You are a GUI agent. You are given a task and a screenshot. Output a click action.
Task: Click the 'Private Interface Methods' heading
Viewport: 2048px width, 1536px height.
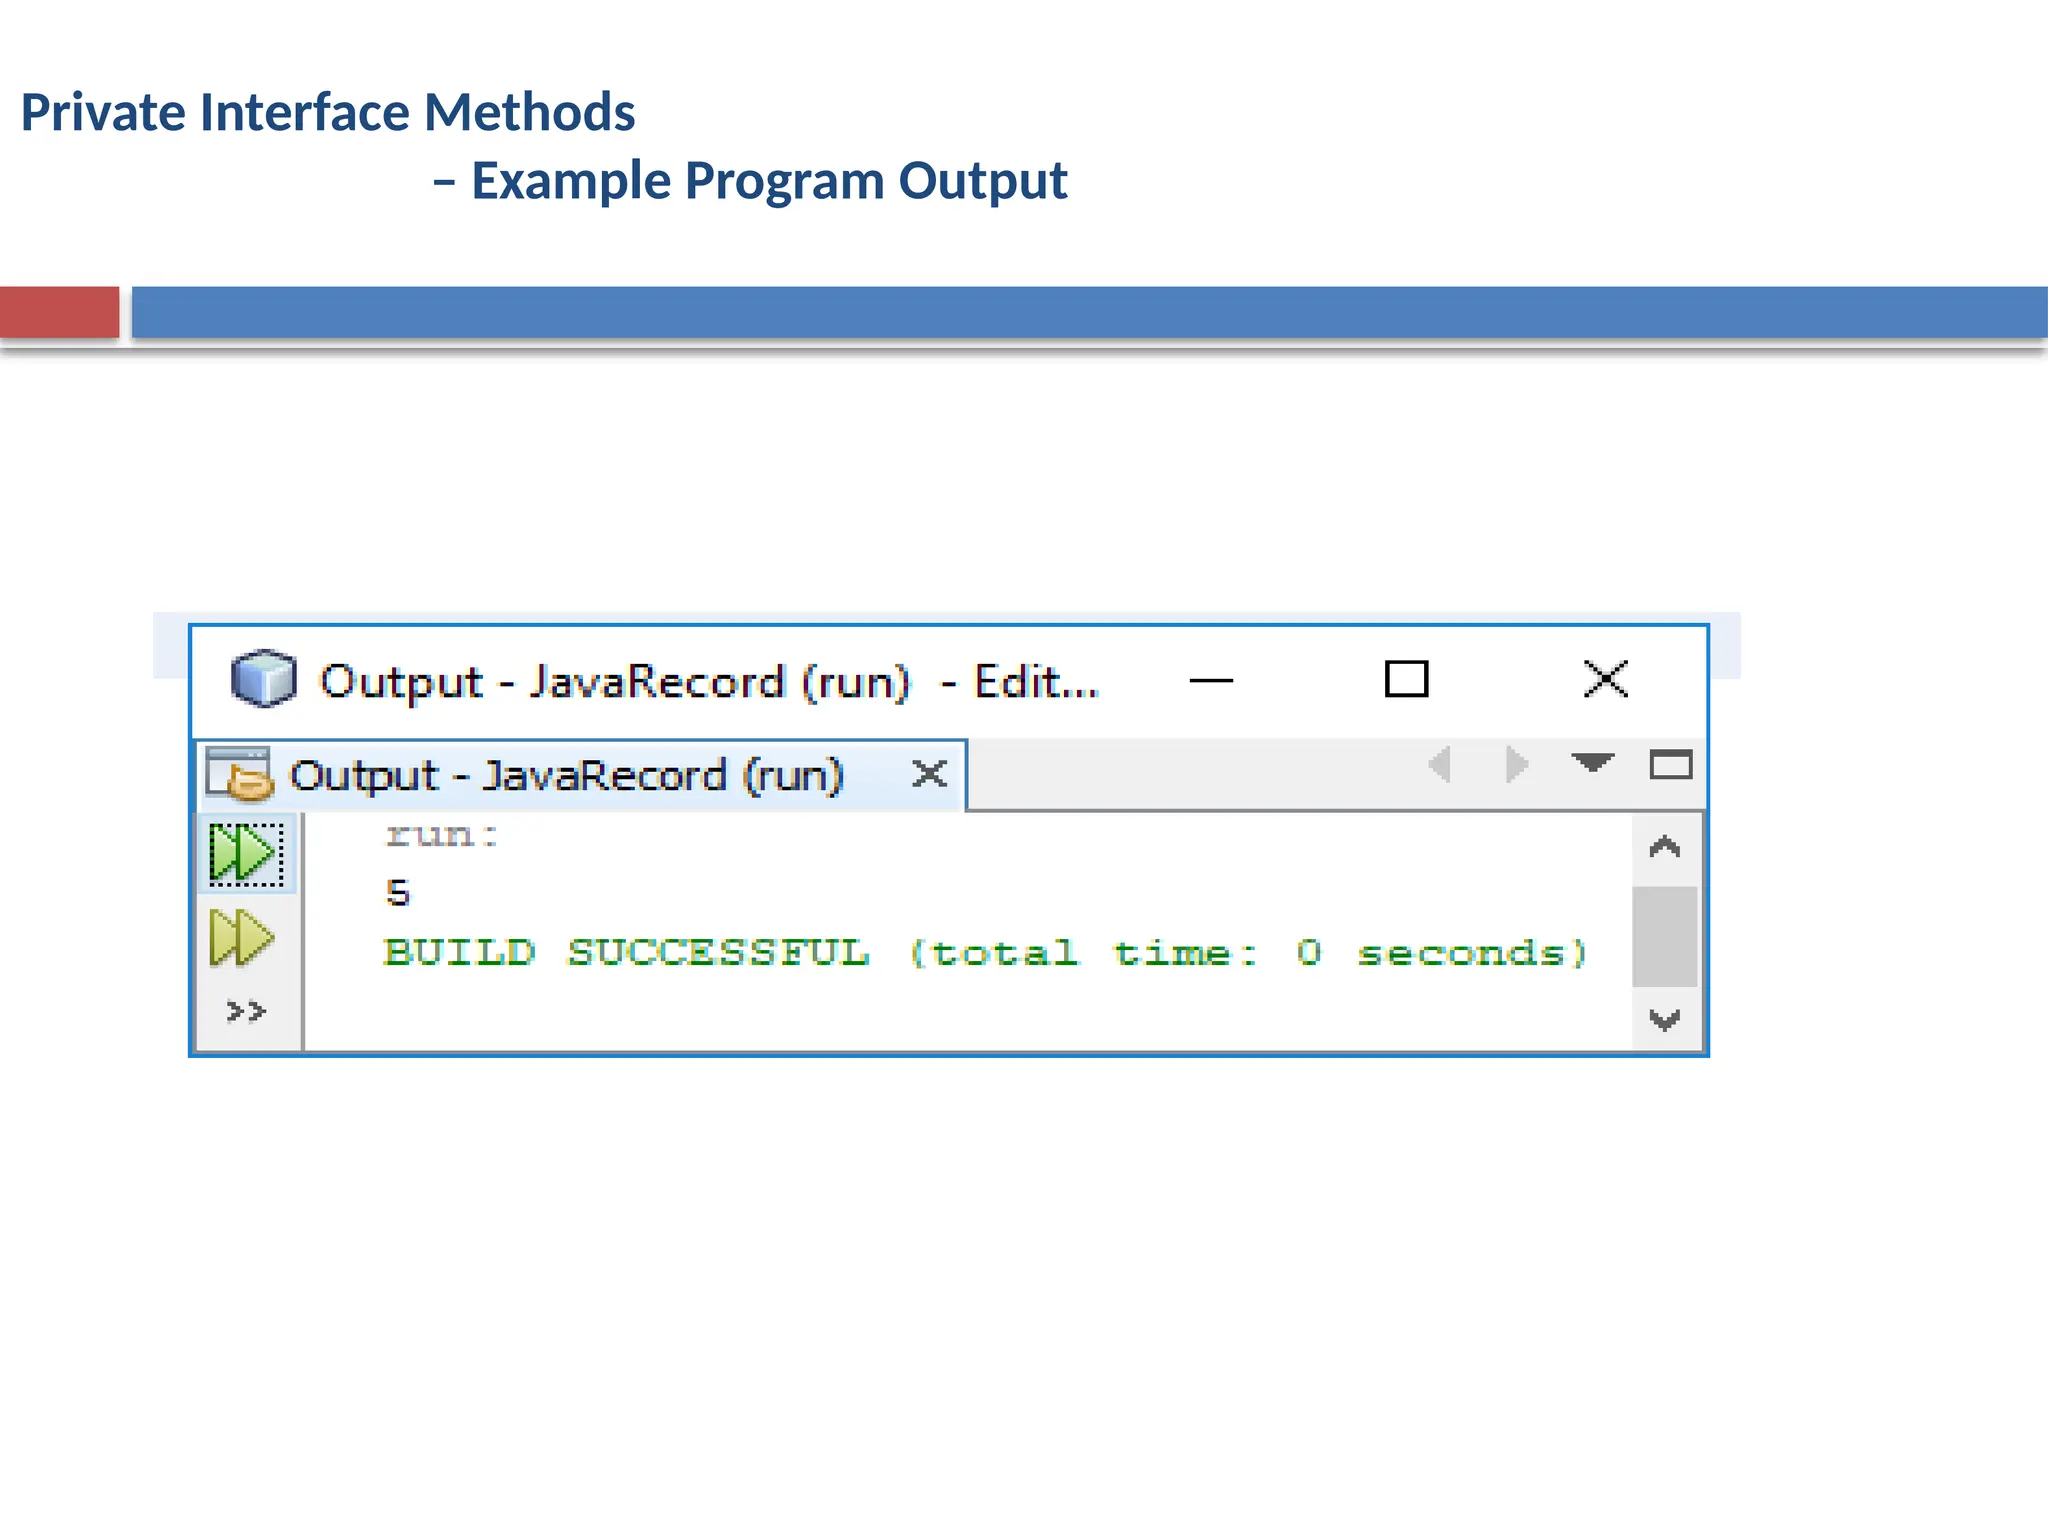328,112
